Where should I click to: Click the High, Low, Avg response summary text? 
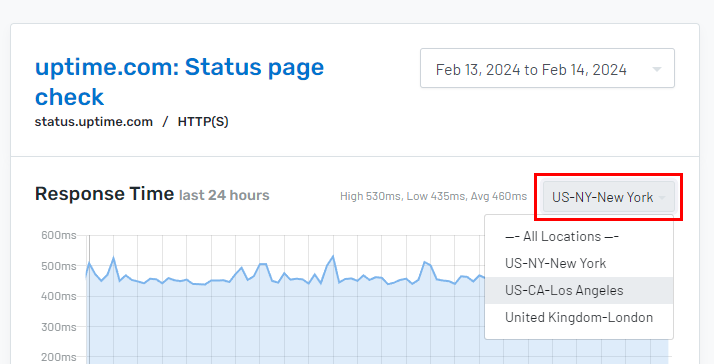[434, 196]
